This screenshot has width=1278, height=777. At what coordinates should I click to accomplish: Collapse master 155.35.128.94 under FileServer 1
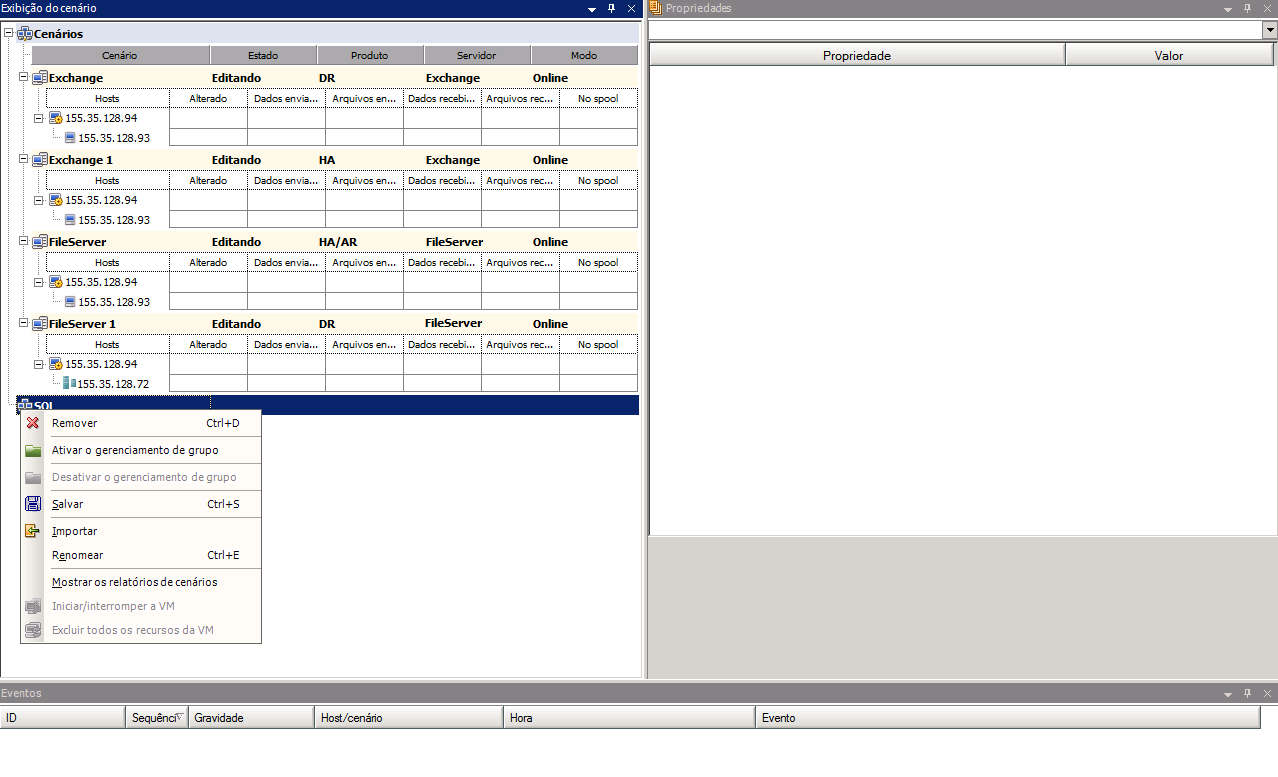tap(39, 364)
